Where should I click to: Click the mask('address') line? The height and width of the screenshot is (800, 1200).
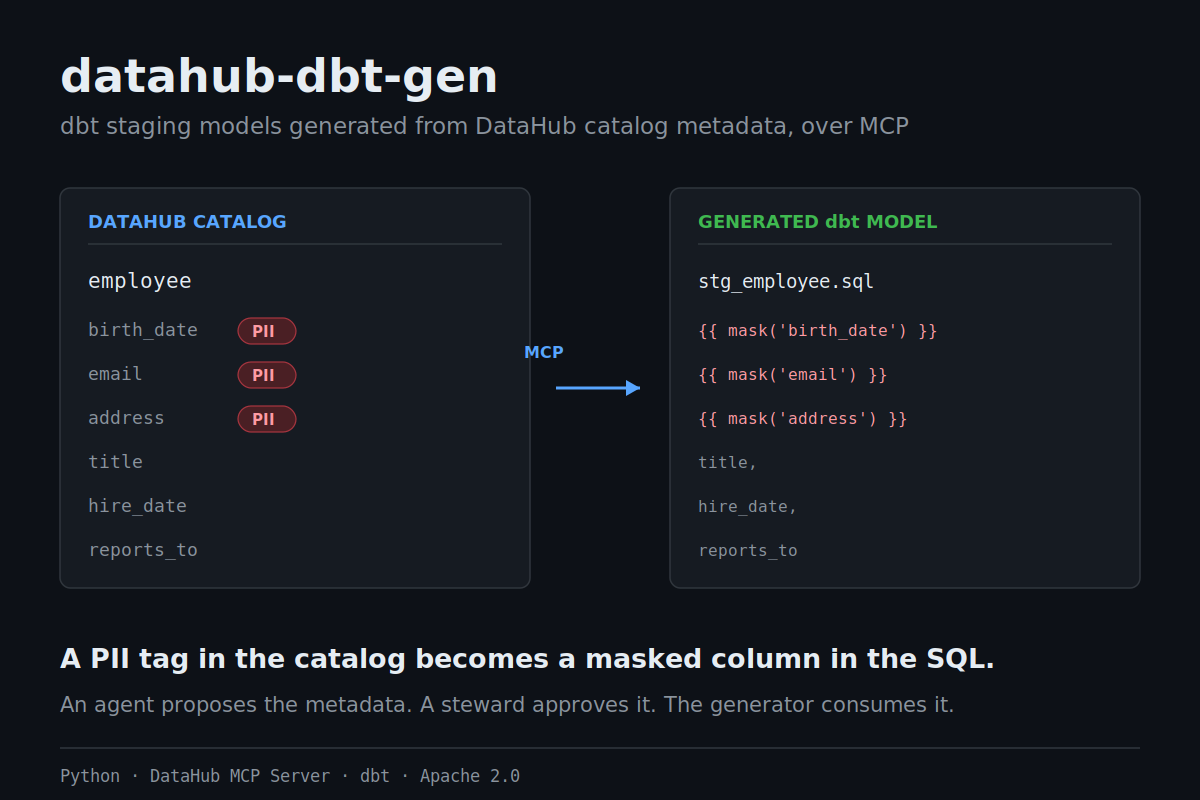point(803,418)
